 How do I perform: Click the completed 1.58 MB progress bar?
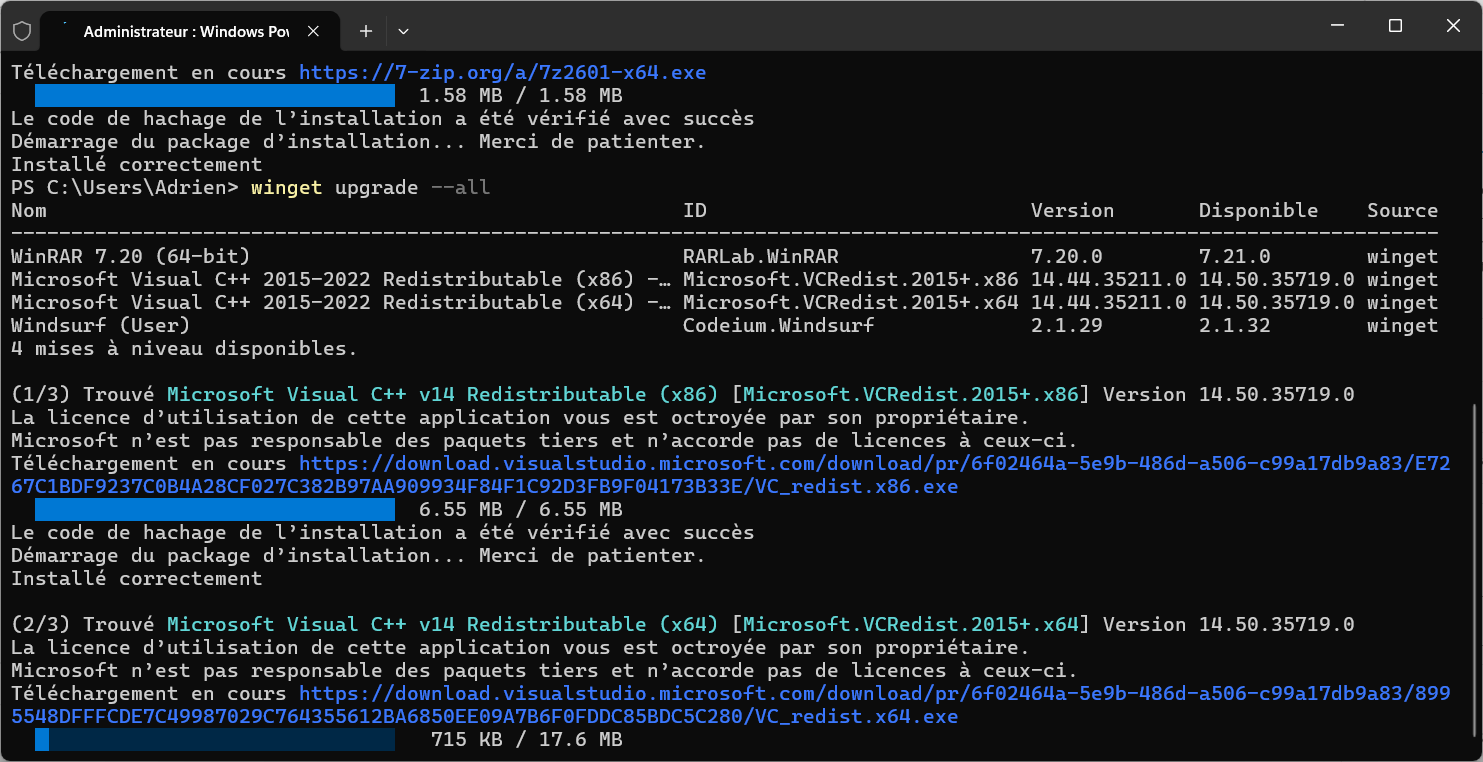pyautogui.click(x=215, y=96)
